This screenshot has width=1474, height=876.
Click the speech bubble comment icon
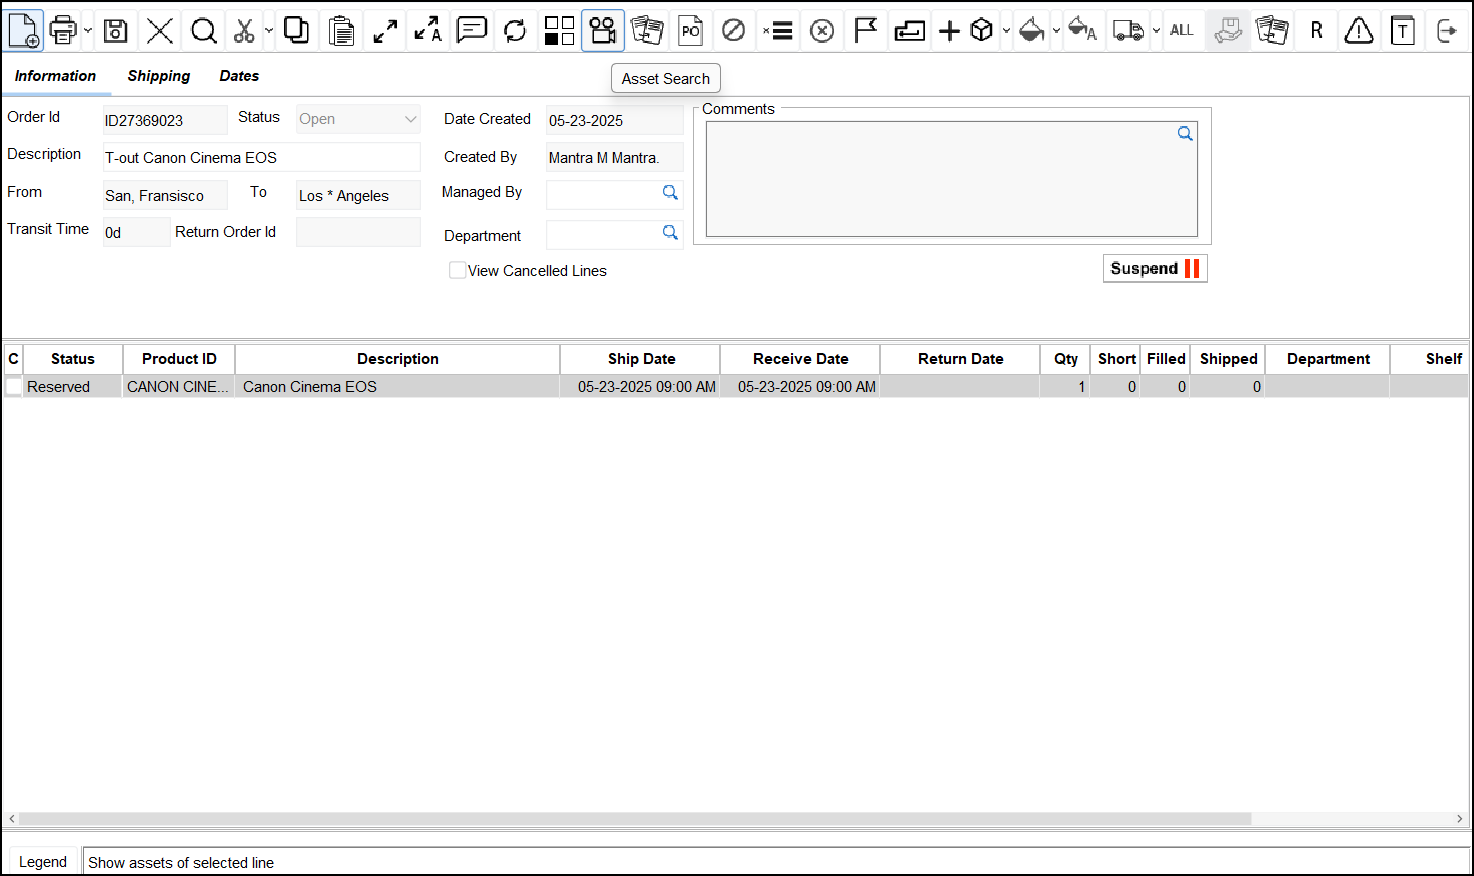[471, 31]
